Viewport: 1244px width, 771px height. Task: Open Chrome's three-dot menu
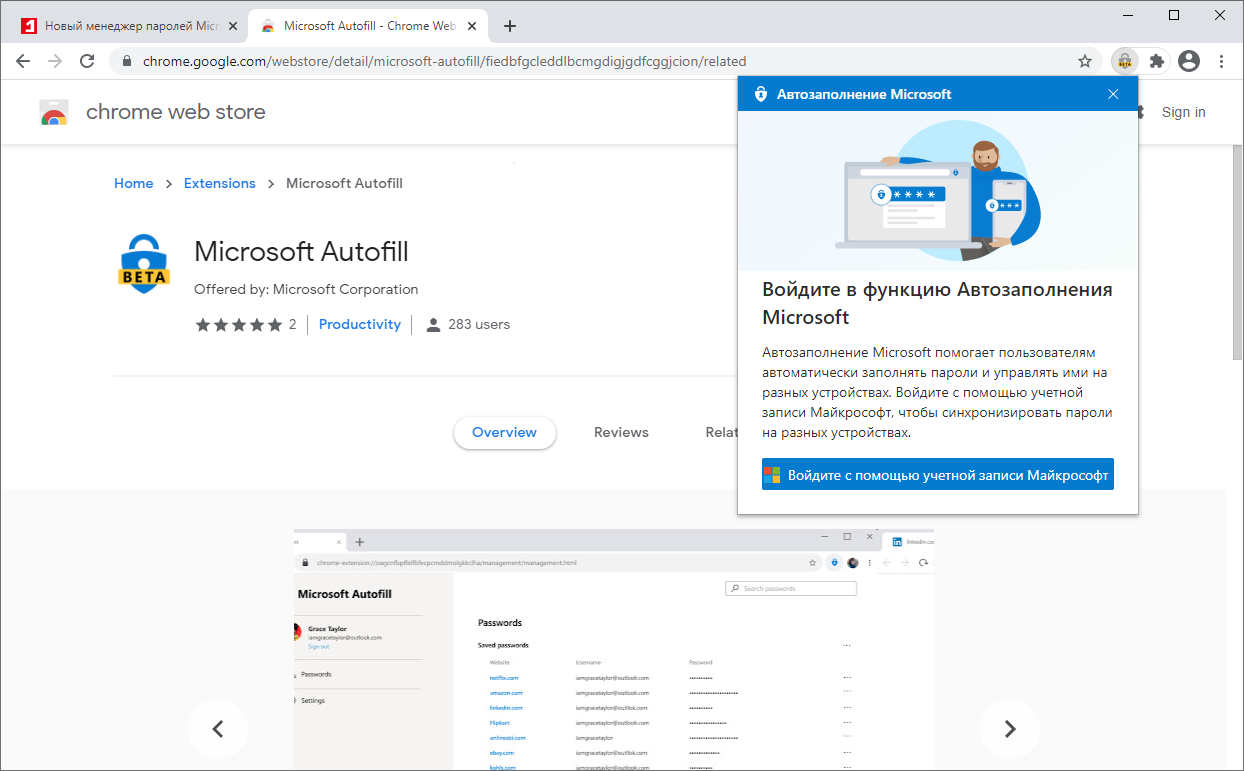[x=1221, y=61]
